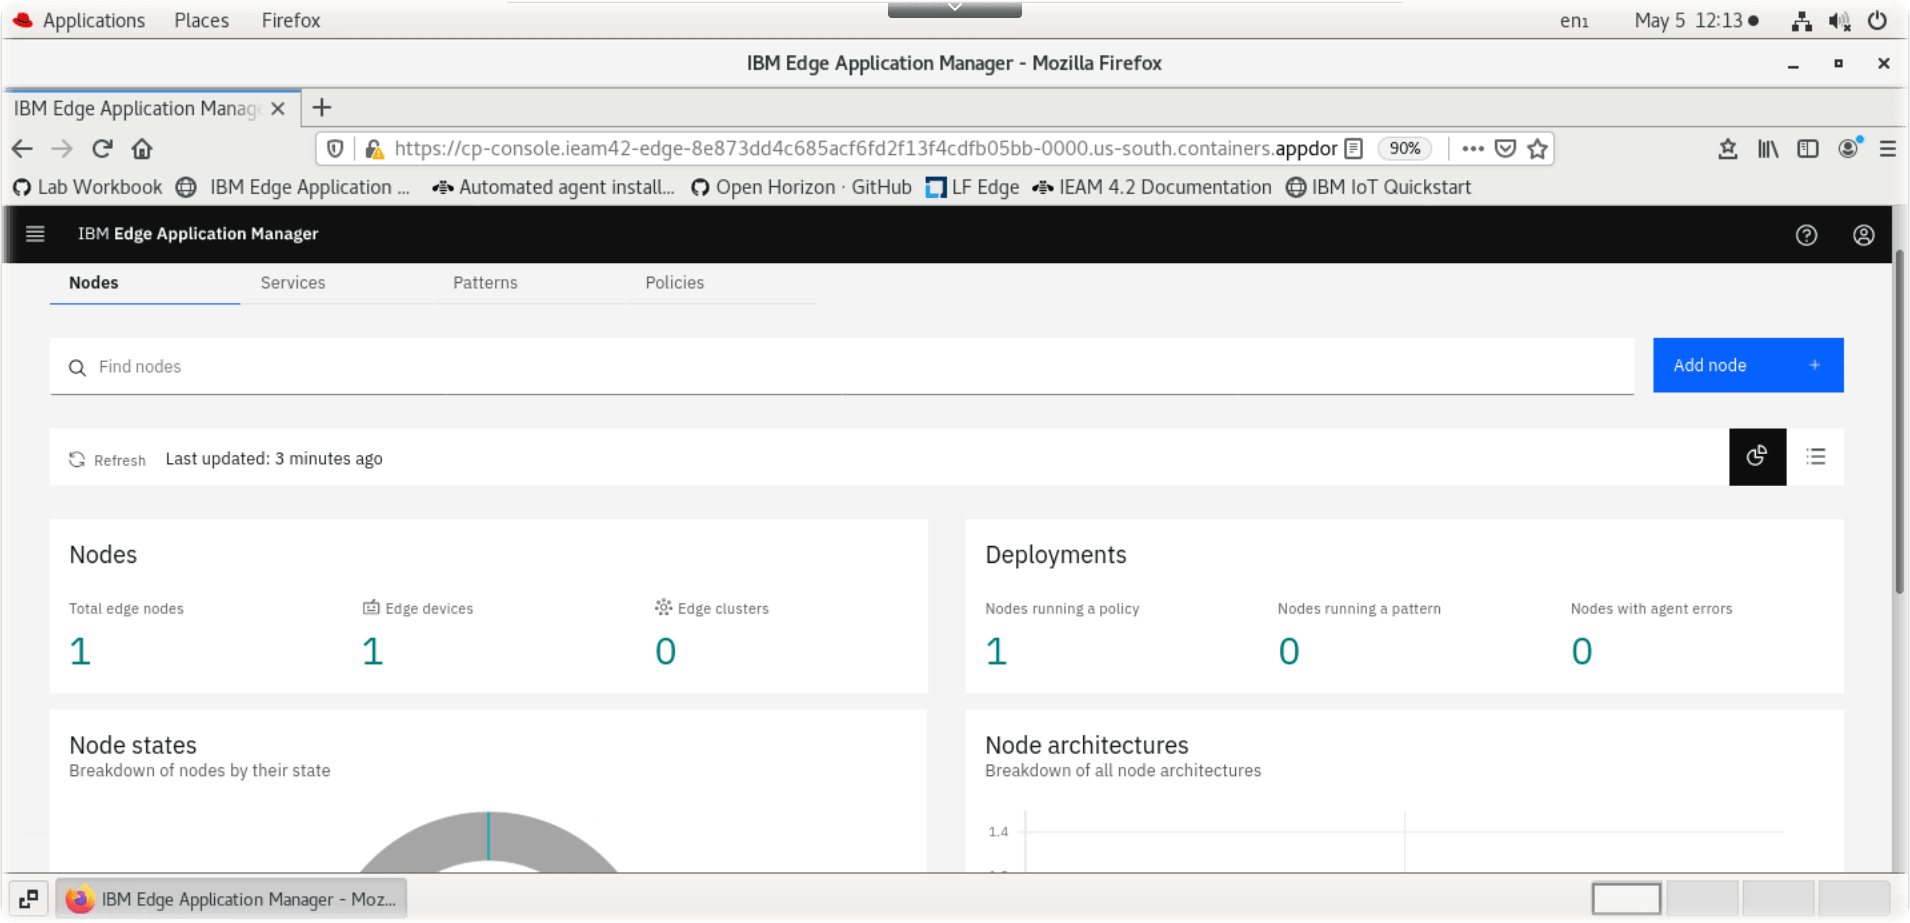Open the en1 keyboard layout indicator
Image resolution: width=1910 pixels, height=923 pixels.
click(1574, 20)
